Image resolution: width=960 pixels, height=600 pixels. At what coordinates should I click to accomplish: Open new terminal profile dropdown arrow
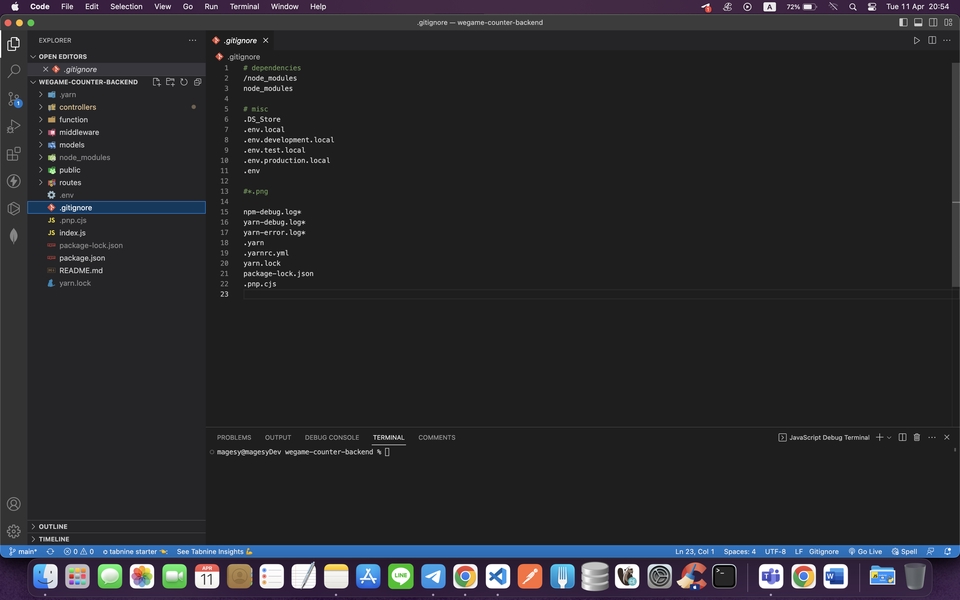pos(889,437)
